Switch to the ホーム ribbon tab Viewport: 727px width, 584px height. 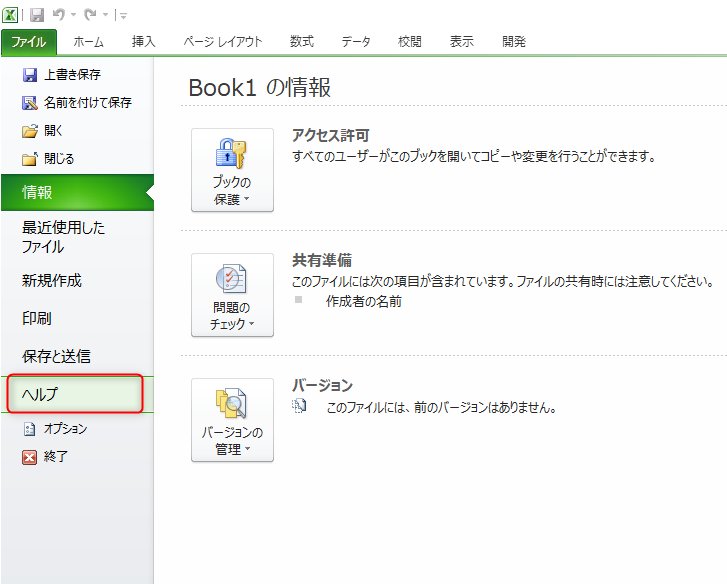(88, 42)
